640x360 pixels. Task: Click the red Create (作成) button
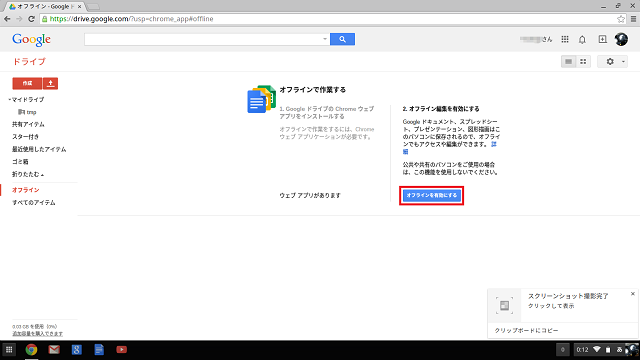point(27,83)
